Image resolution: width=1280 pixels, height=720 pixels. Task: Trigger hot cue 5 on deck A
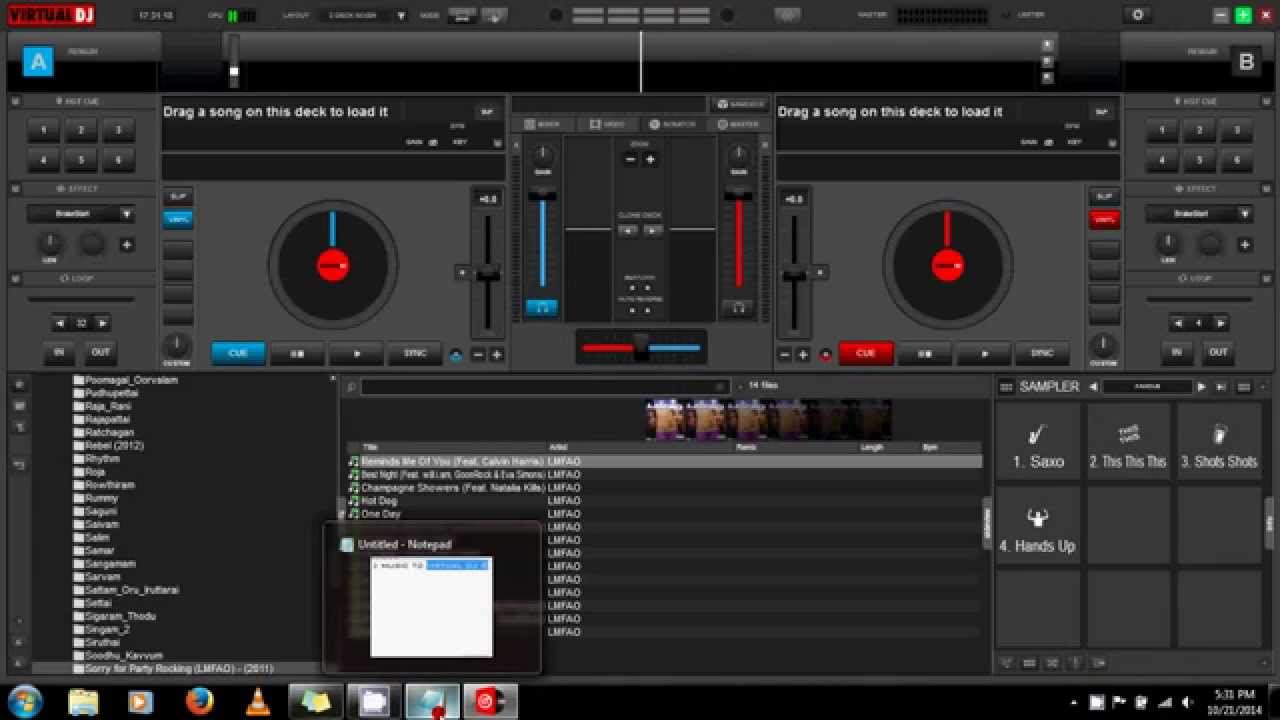(x=81, y=160)
